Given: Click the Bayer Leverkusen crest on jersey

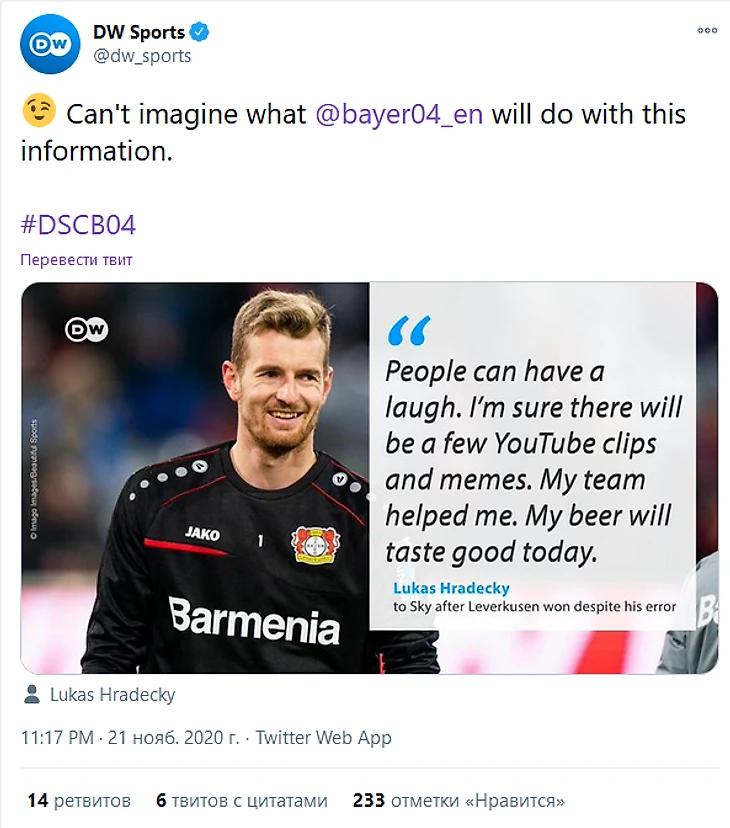Looking at the screenshot, I should [x=310, y=541].
